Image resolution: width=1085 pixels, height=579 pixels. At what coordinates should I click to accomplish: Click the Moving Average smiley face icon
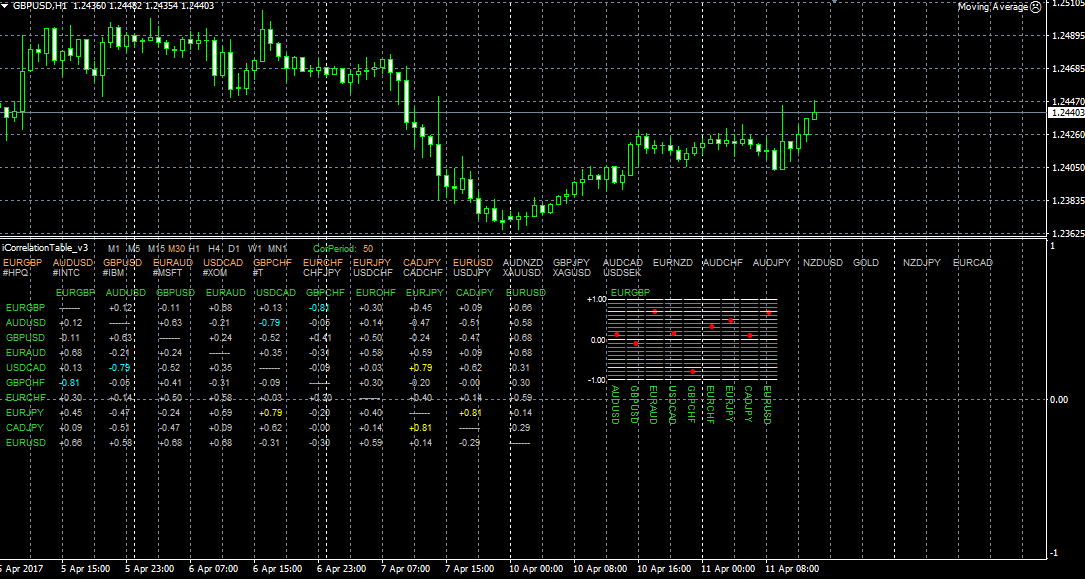(x=1036, y=7)
